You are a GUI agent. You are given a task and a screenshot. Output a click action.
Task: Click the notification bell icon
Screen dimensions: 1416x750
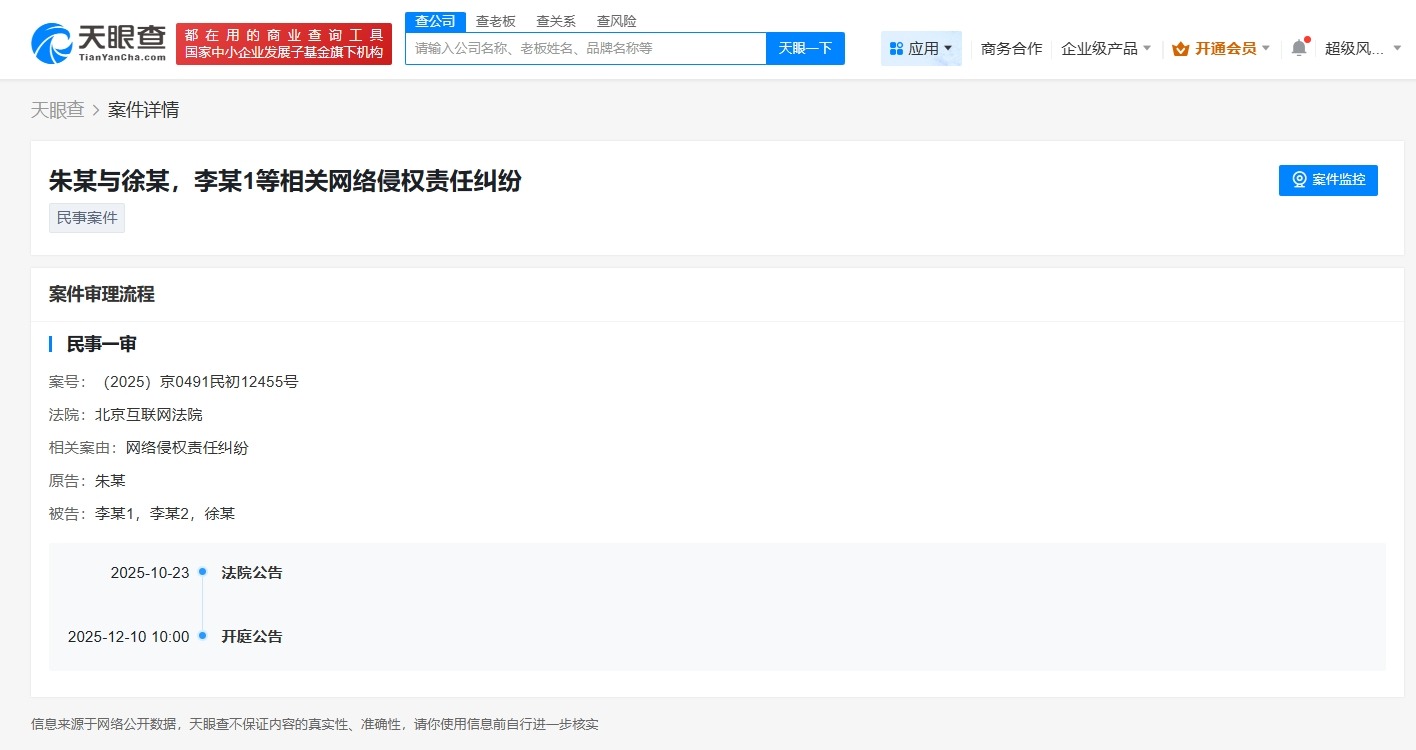coord(1298,46)
